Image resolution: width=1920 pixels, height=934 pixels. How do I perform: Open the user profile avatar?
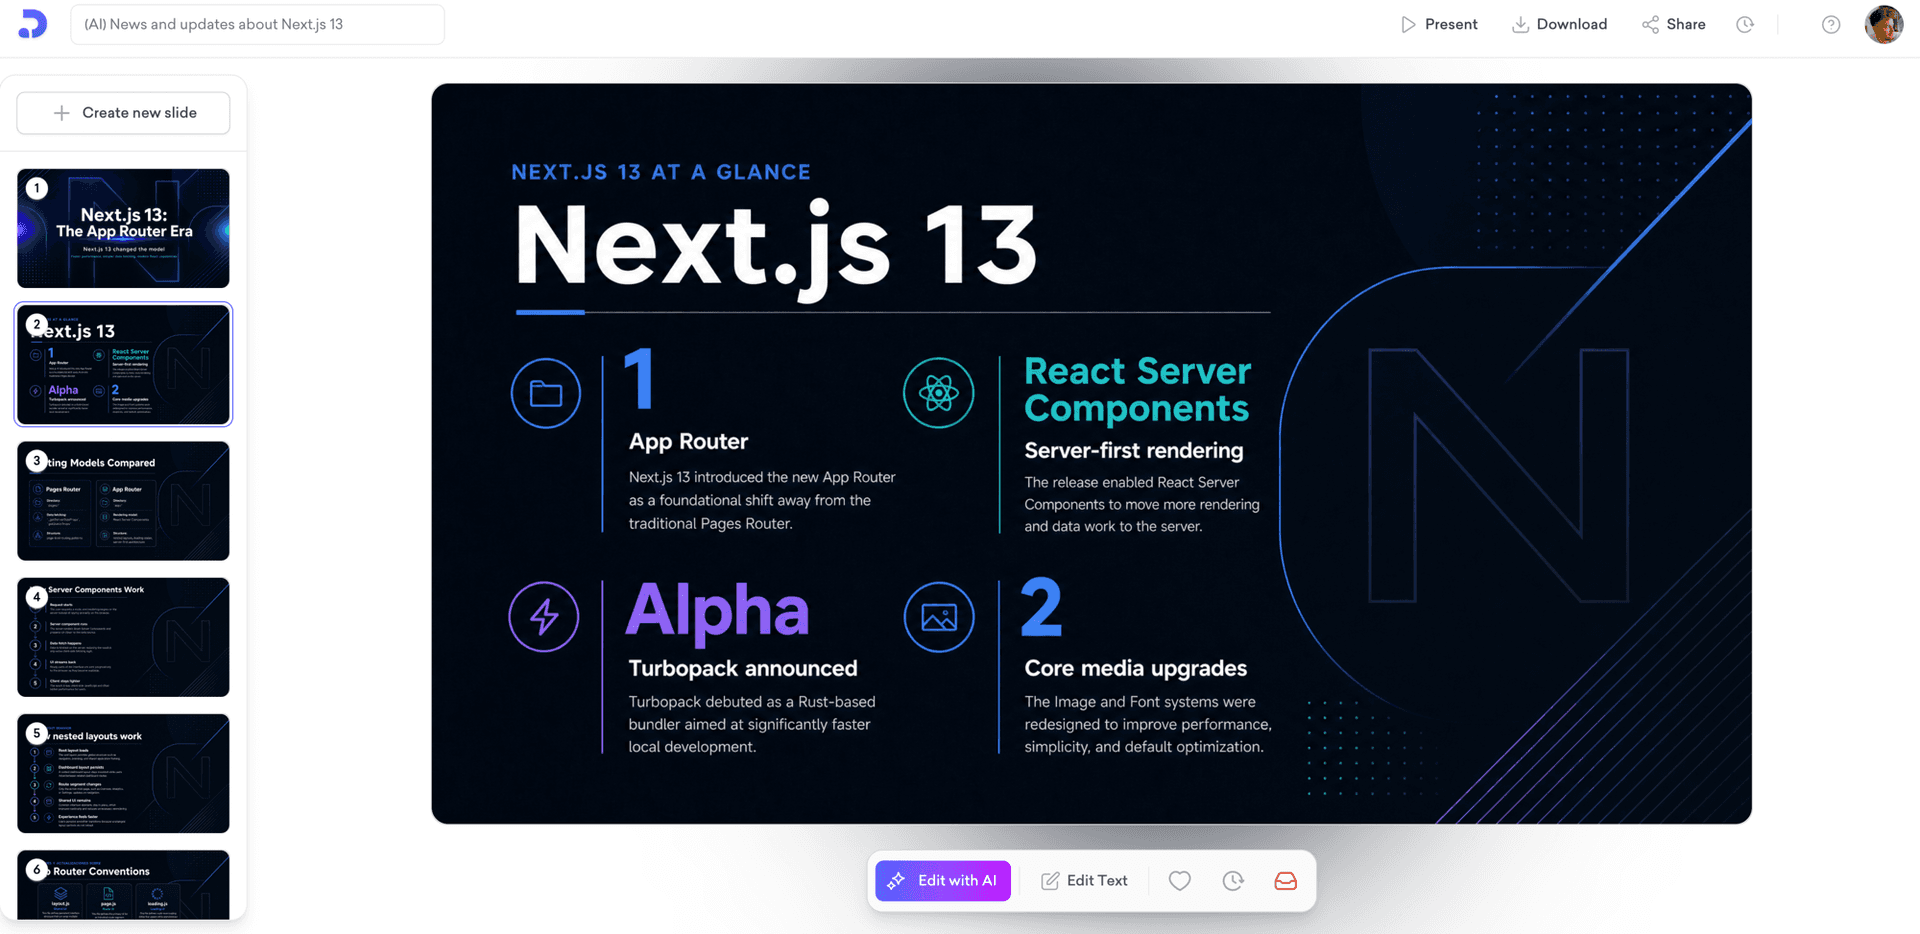tap(1884, 24)
